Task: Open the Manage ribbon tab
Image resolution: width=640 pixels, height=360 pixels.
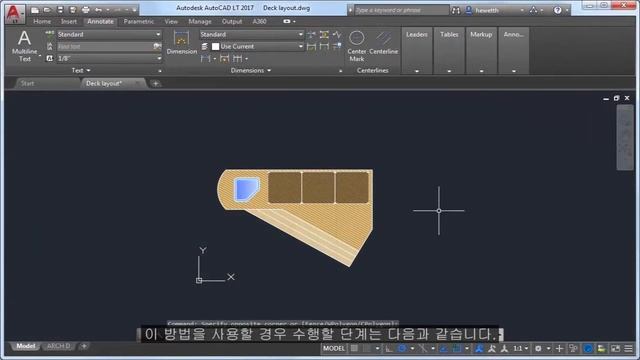Action: click(200, 21)
